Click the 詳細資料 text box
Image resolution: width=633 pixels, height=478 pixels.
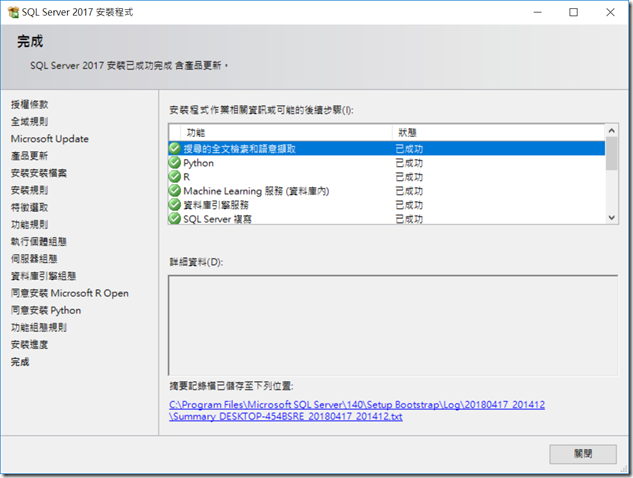point(393,325)
